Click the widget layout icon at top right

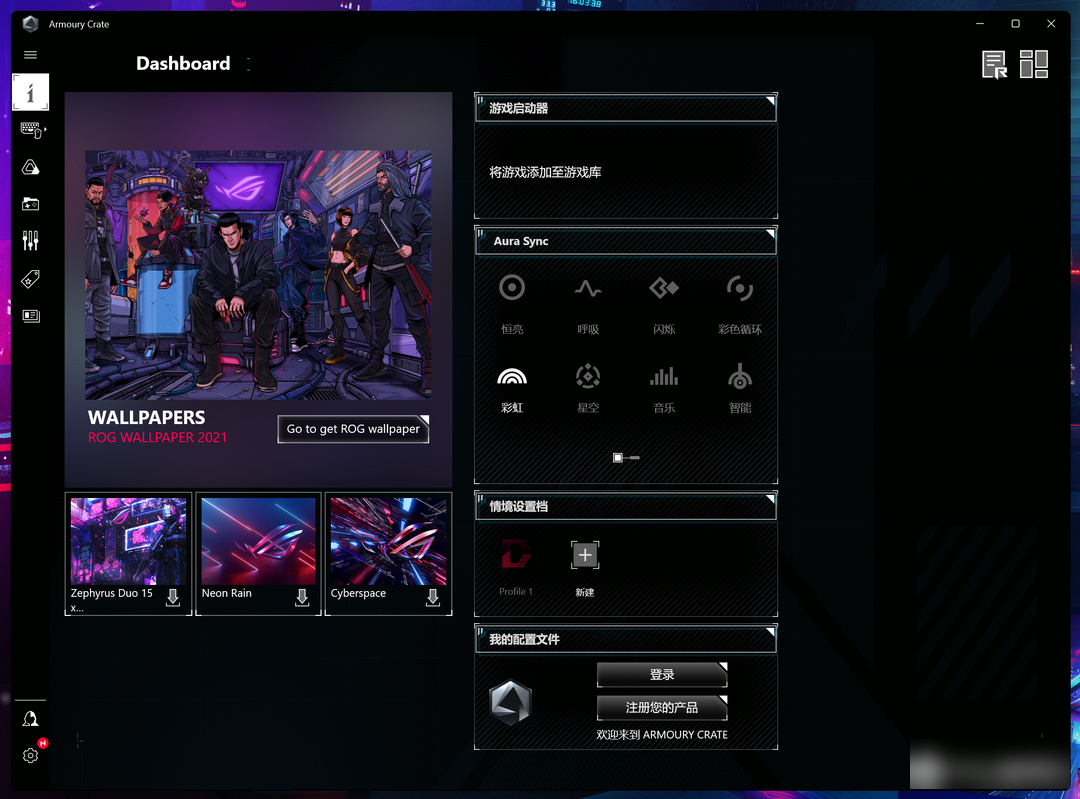[1034, 64]
